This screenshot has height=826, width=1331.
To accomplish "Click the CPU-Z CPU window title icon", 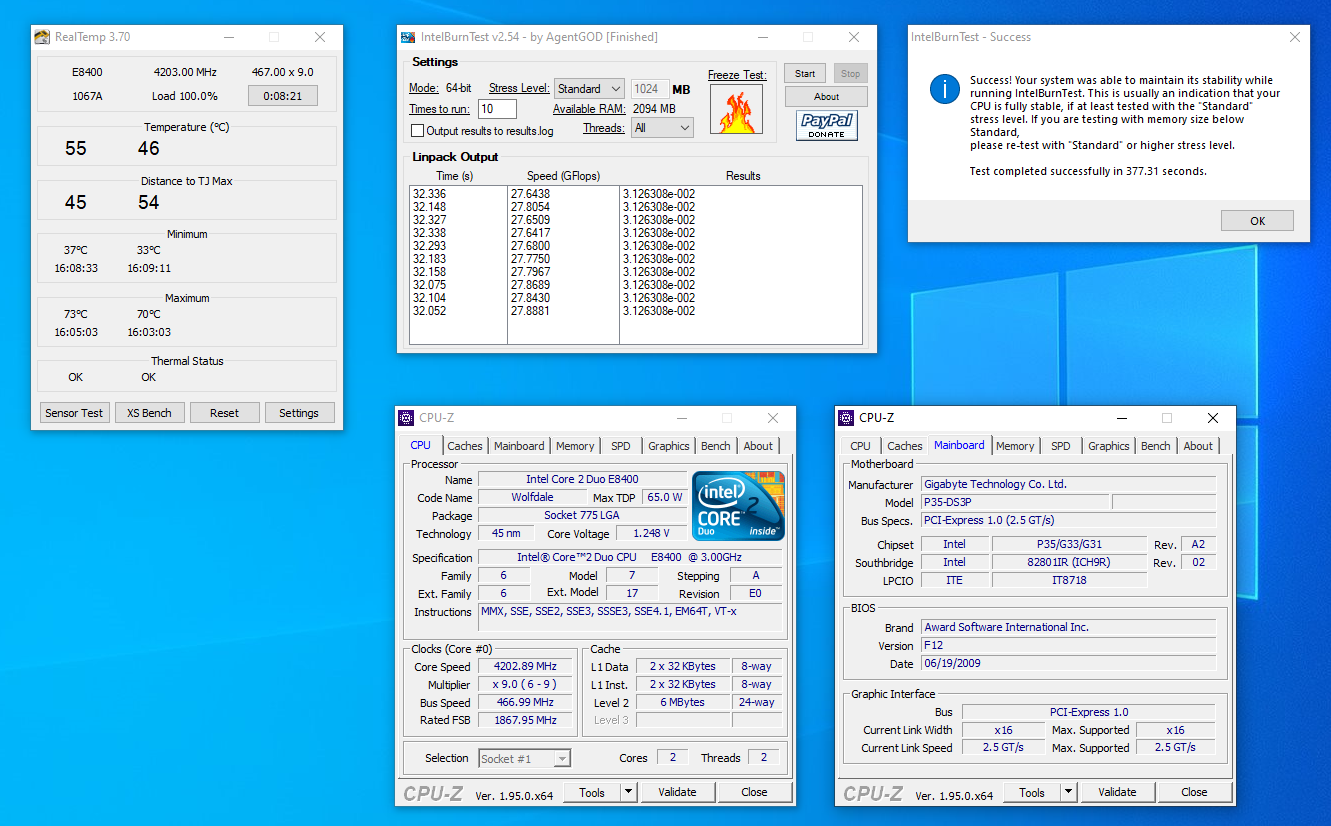I will coord(406,418).
